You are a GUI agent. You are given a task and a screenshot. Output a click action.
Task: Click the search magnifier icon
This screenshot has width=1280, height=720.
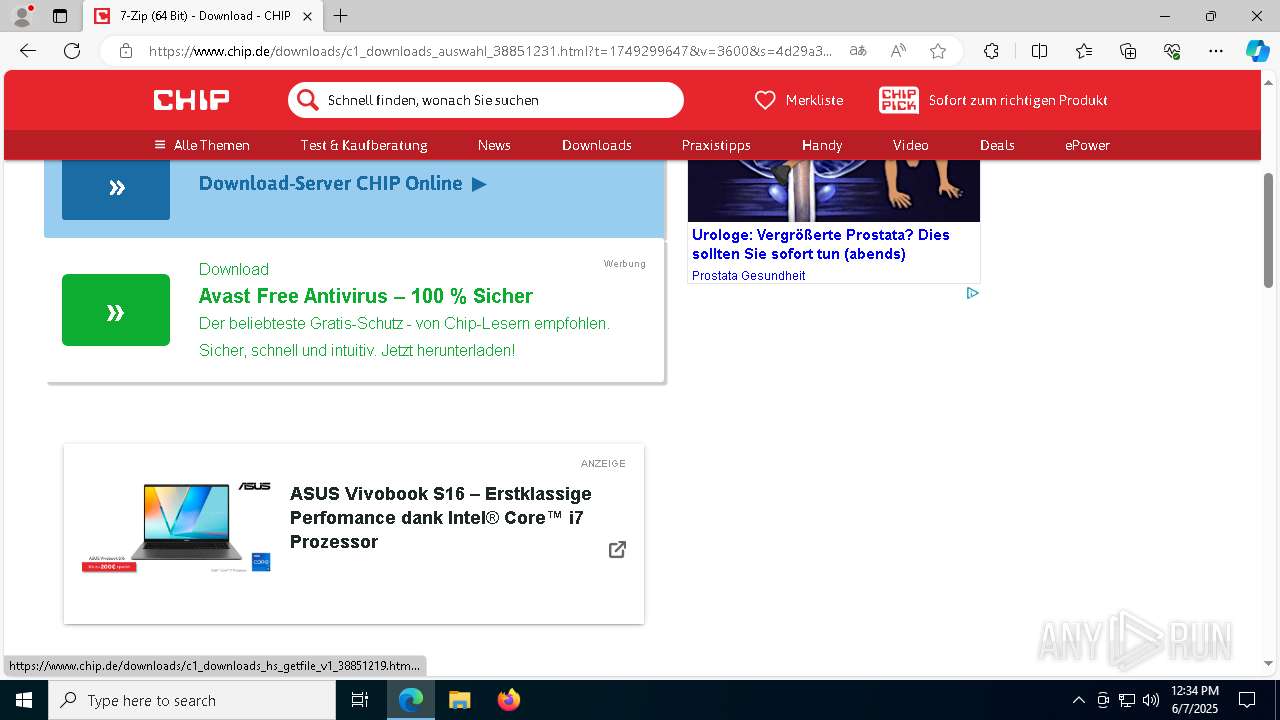coord(307,100)
